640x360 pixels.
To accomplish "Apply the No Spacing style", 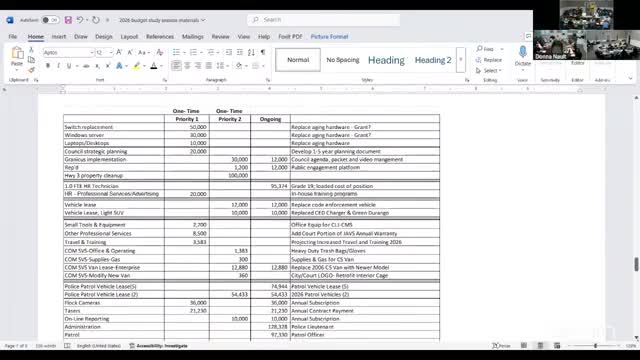I will coord(343,60).
